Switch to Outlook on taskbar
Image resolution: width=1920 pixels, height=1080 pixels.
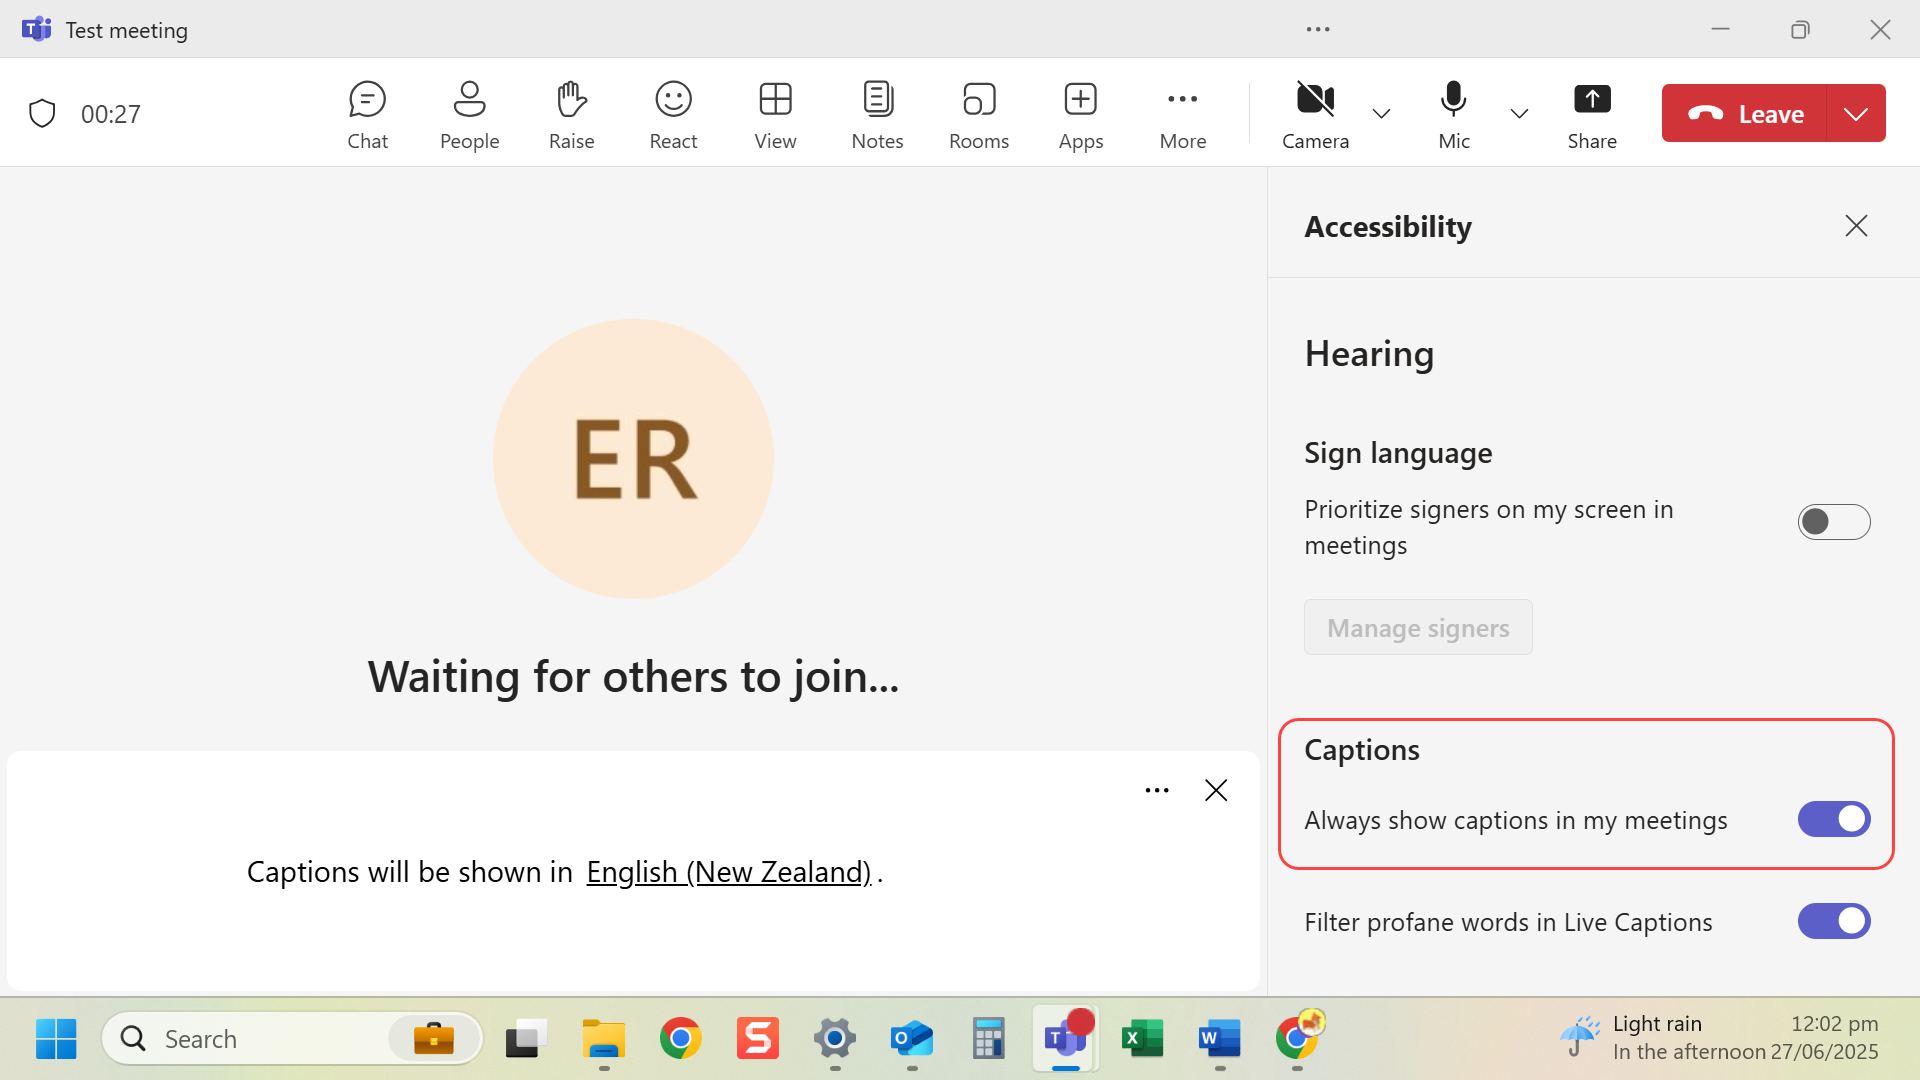click(912, 1039)
